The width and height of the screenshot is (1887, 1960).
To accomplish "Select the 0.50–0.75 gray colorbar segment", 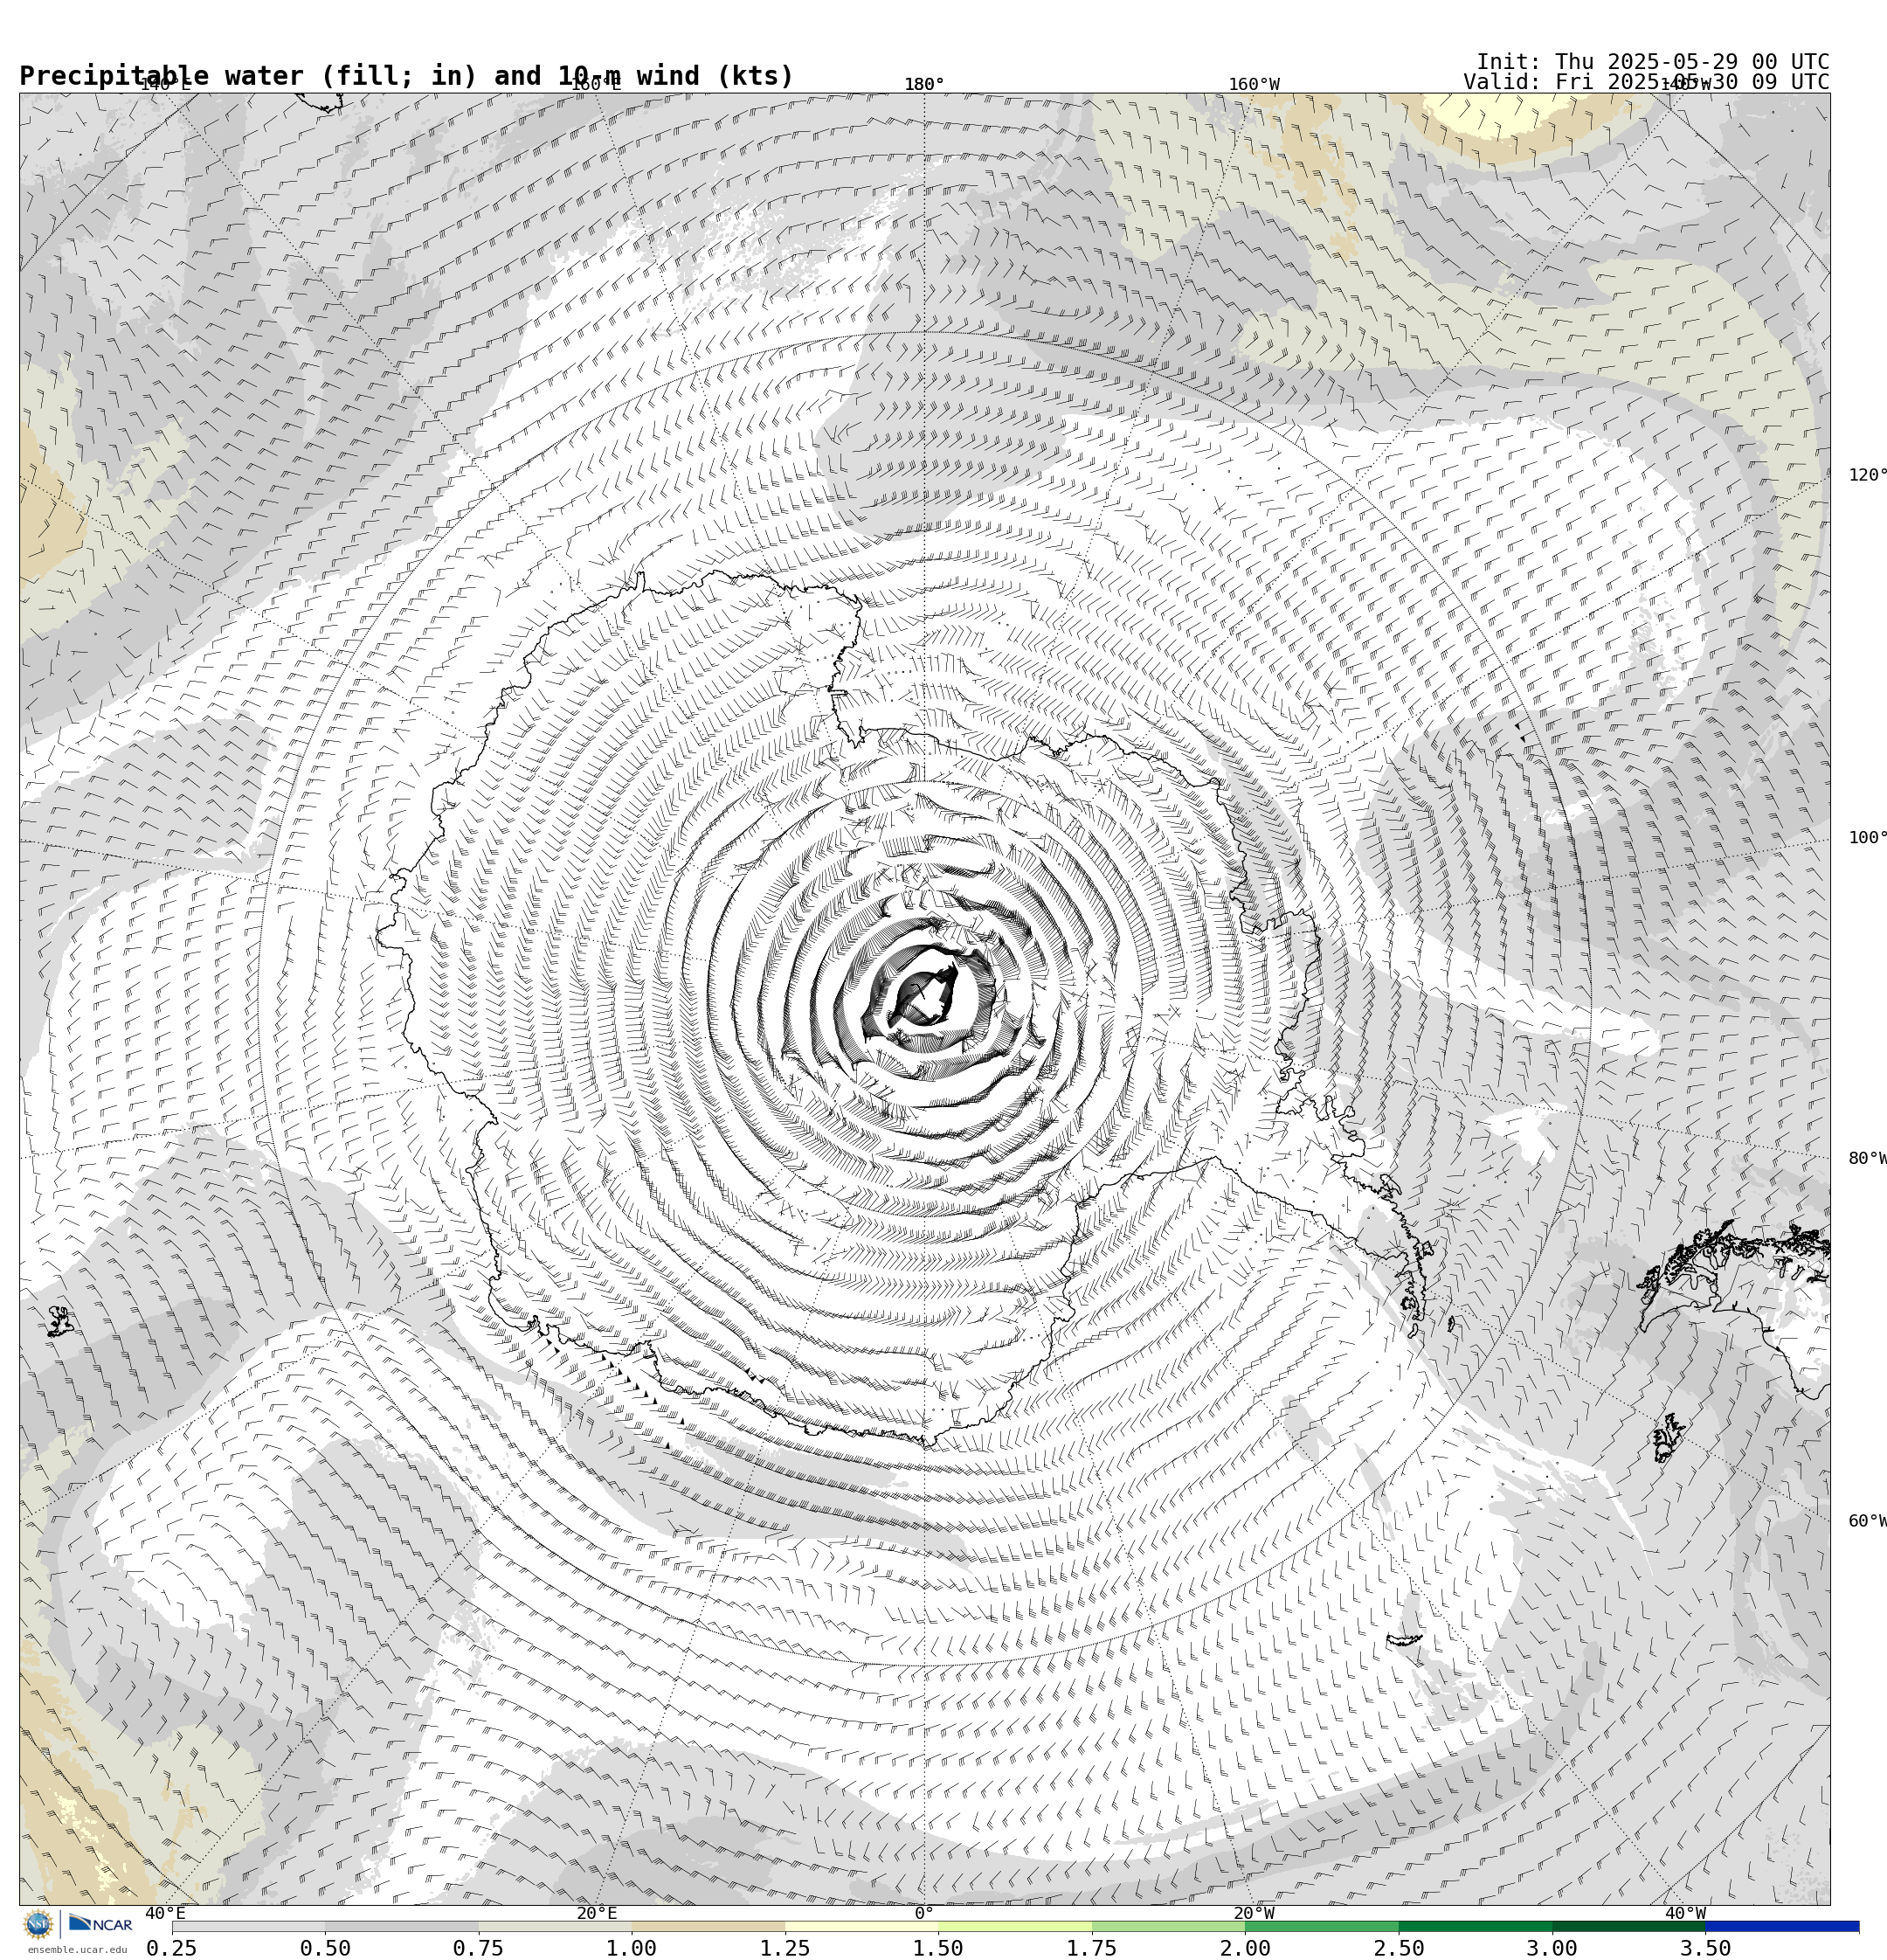I will pyautogui.click(x=401, y=1926).
